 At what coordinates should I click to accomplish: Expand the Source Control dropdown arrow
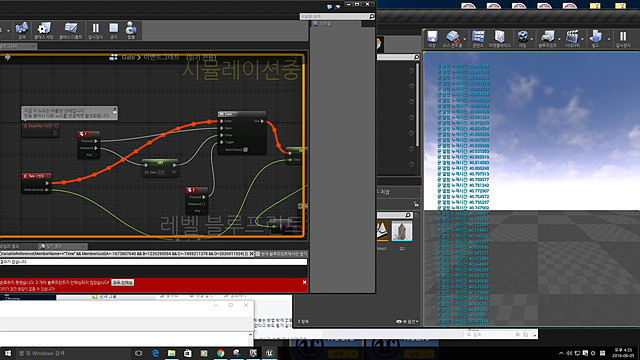point(464,40)
